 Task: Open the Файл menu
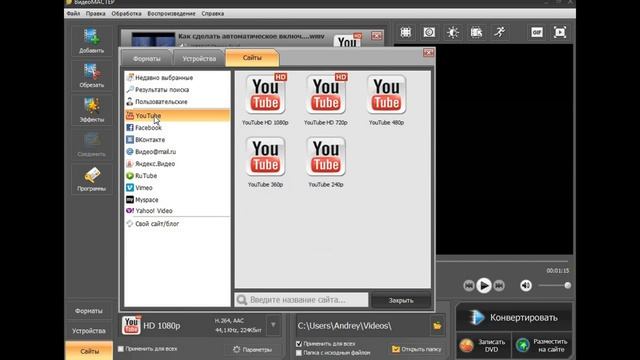(73, 13)
